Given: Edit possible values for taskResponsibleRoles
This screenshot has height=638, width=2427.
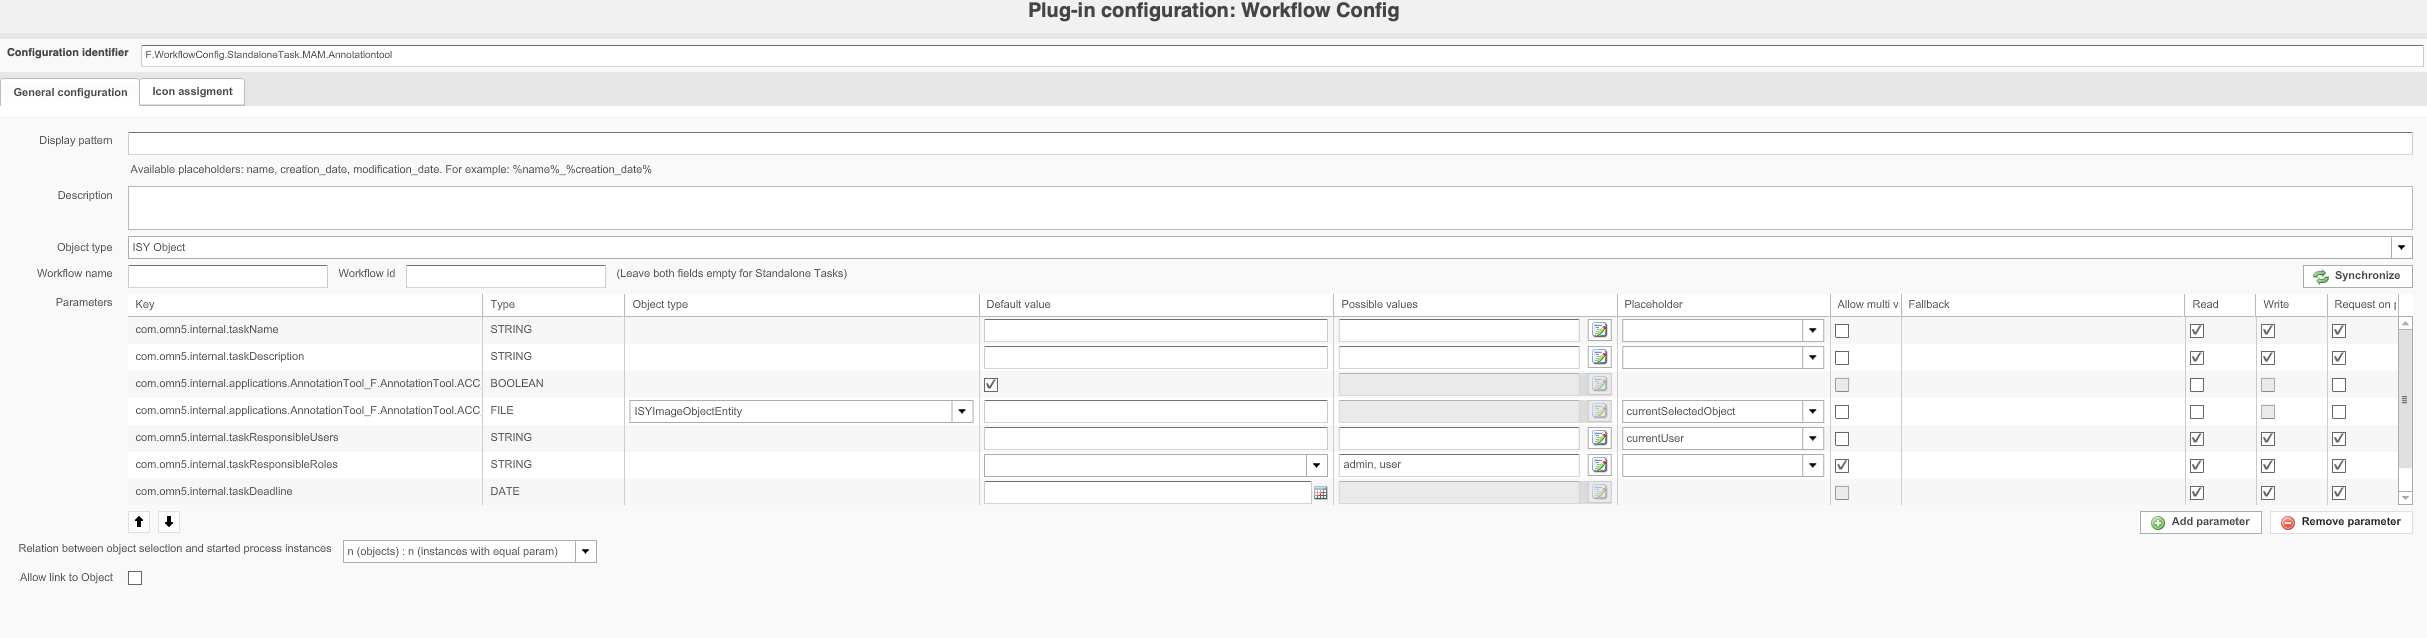Looking at the screenshot, I should tap(1599, 465).
